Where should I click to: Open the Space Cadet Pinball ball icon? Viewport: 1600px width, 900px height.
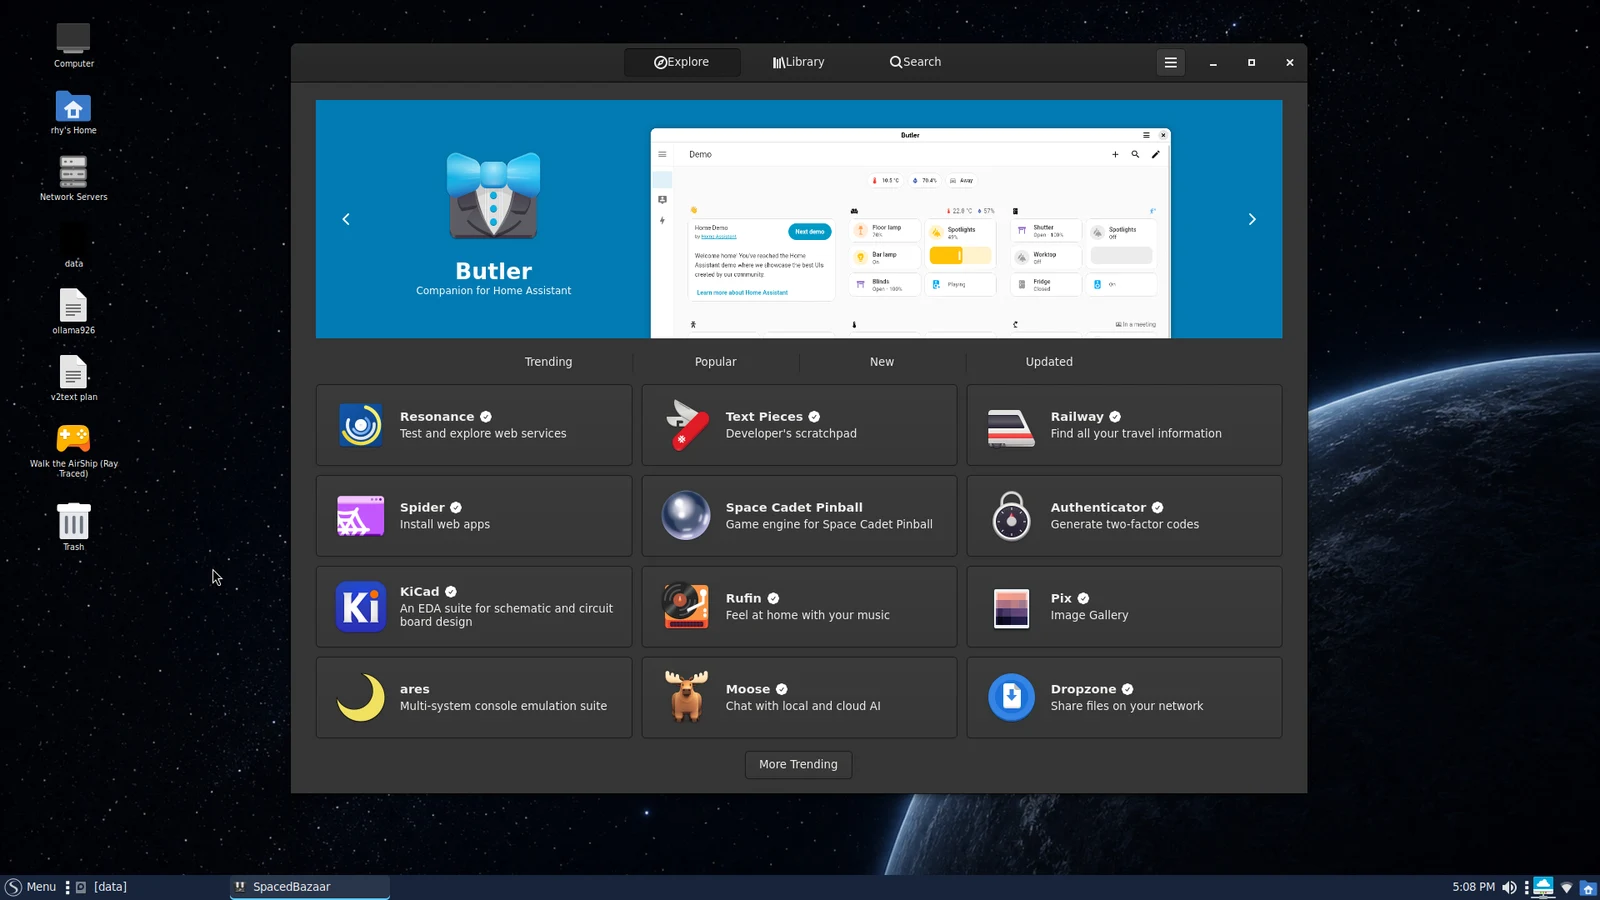(x=686, y=516)
